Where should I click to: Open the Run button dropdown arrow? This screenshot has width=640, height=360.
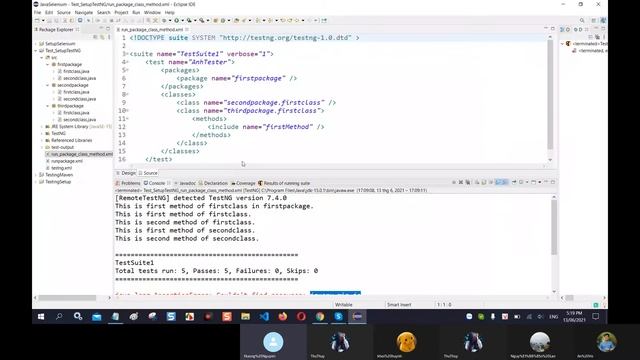coord(182,20)
